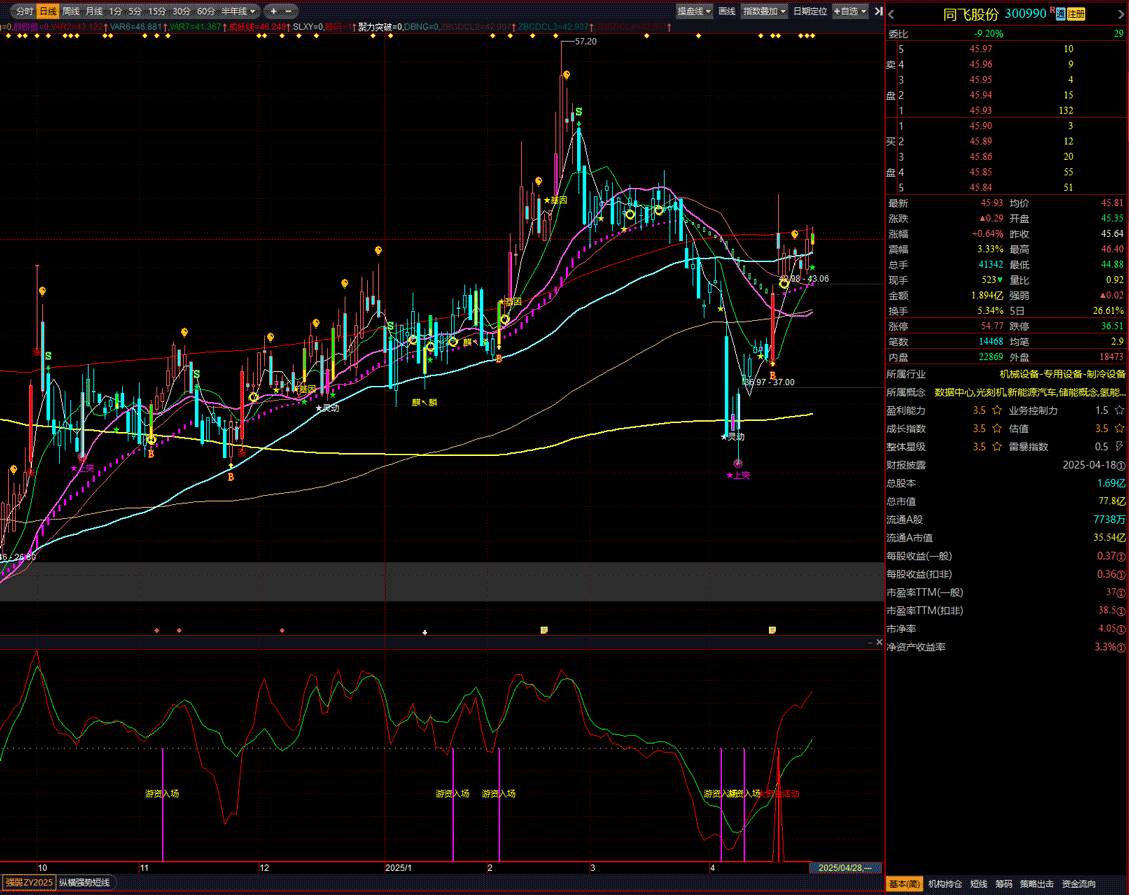This screenshot has height=895, width=1129.
Task: Click the yellow 注册 badge beside the stock code
Action: pyautogui.click(x=1076, y=14)
